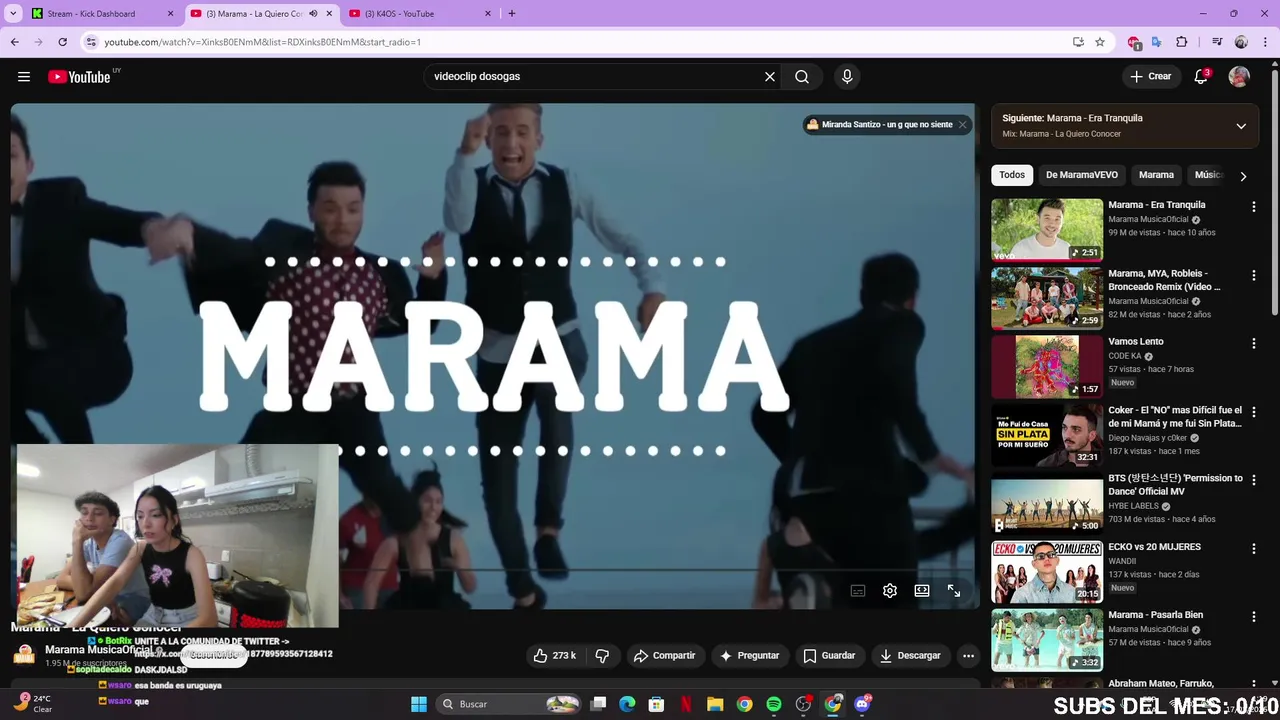Mute the Marama tab audio icon
This screenshot has width=1280, height=720.
click(313, 13)
